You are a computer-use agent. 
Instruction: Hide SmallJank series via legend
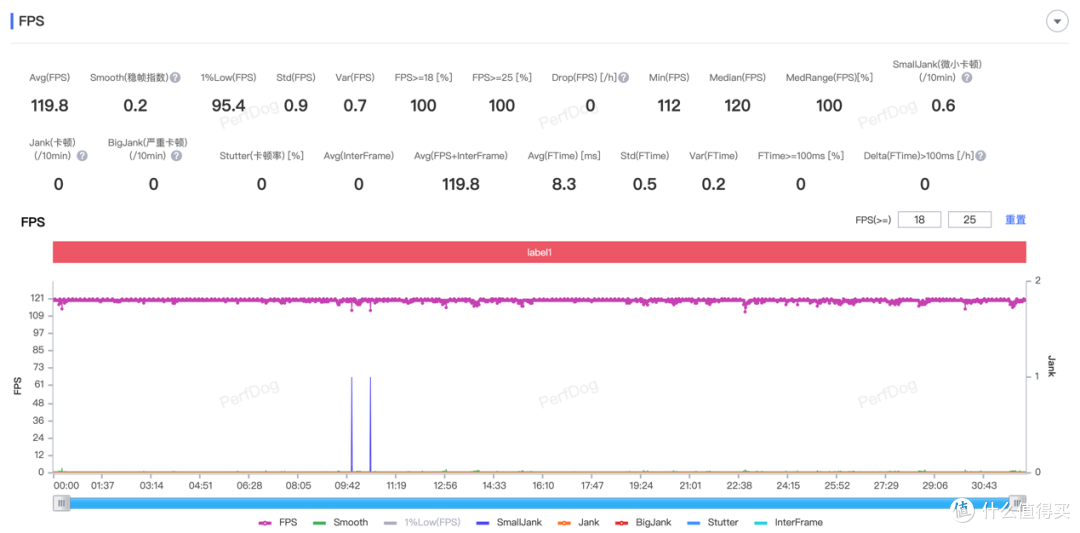(509, 522)
